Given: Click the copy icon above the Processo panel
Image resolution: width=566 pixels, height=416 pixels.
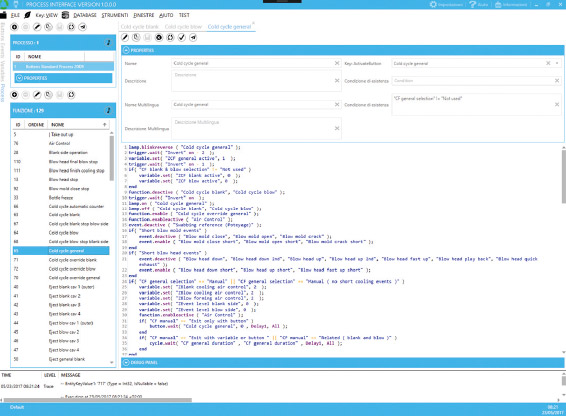Looking at the screenshot, I should 48,27.
